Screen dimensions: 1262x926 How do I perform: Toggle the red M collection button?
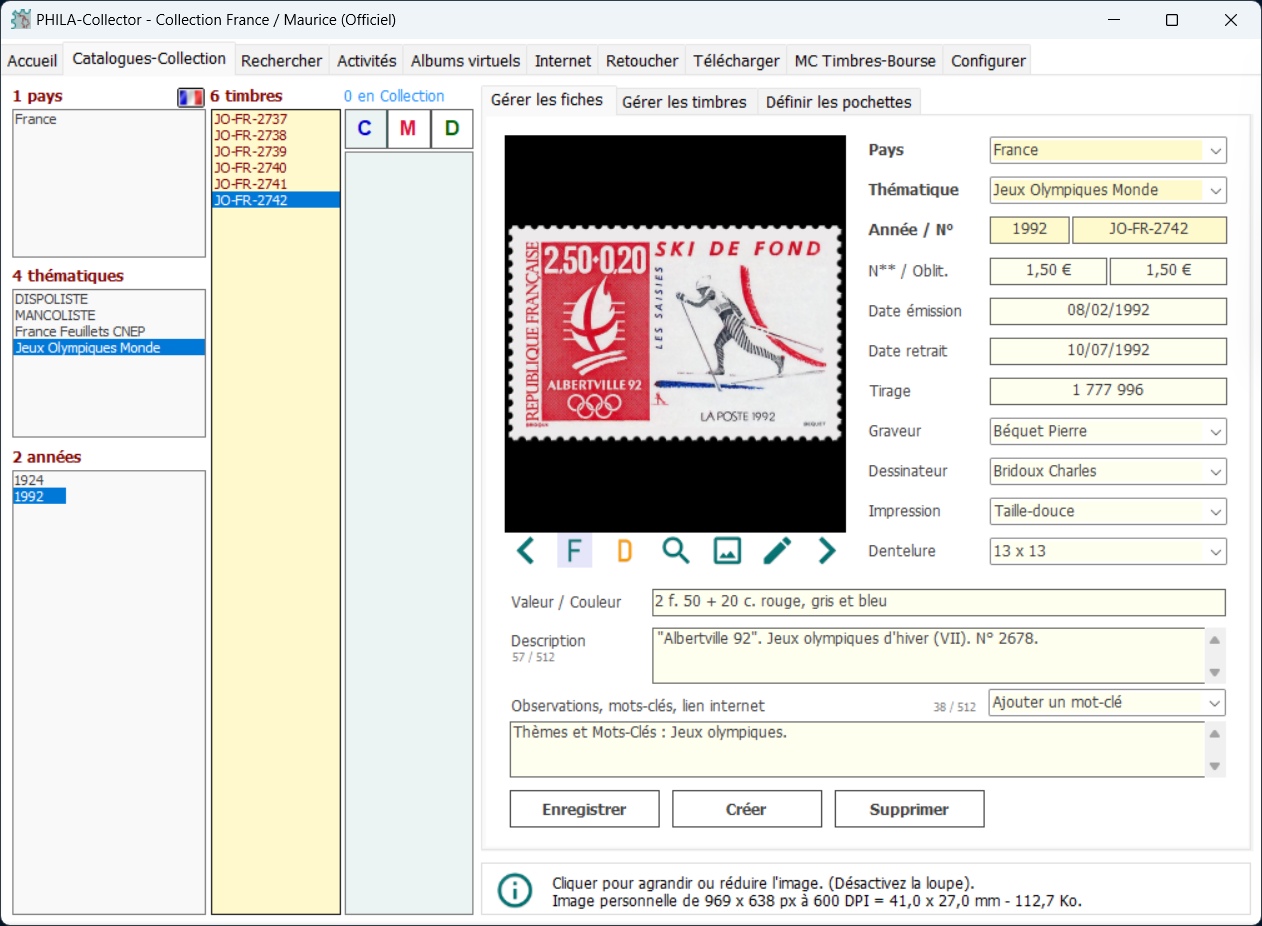(x=408, y=129)
